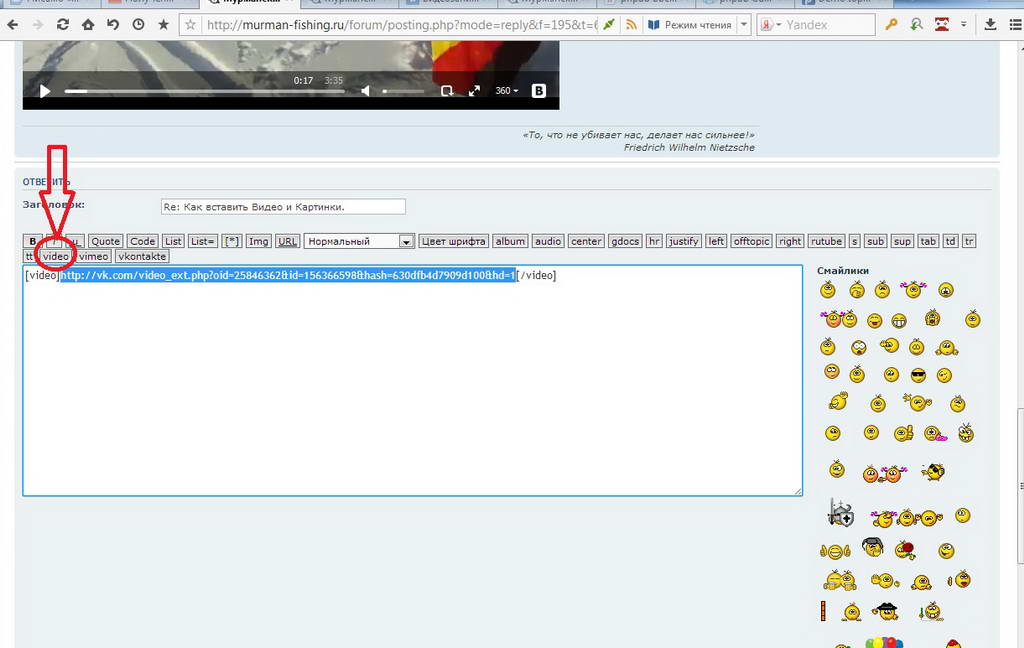Go to browser home page

click(x=88, y=24)
